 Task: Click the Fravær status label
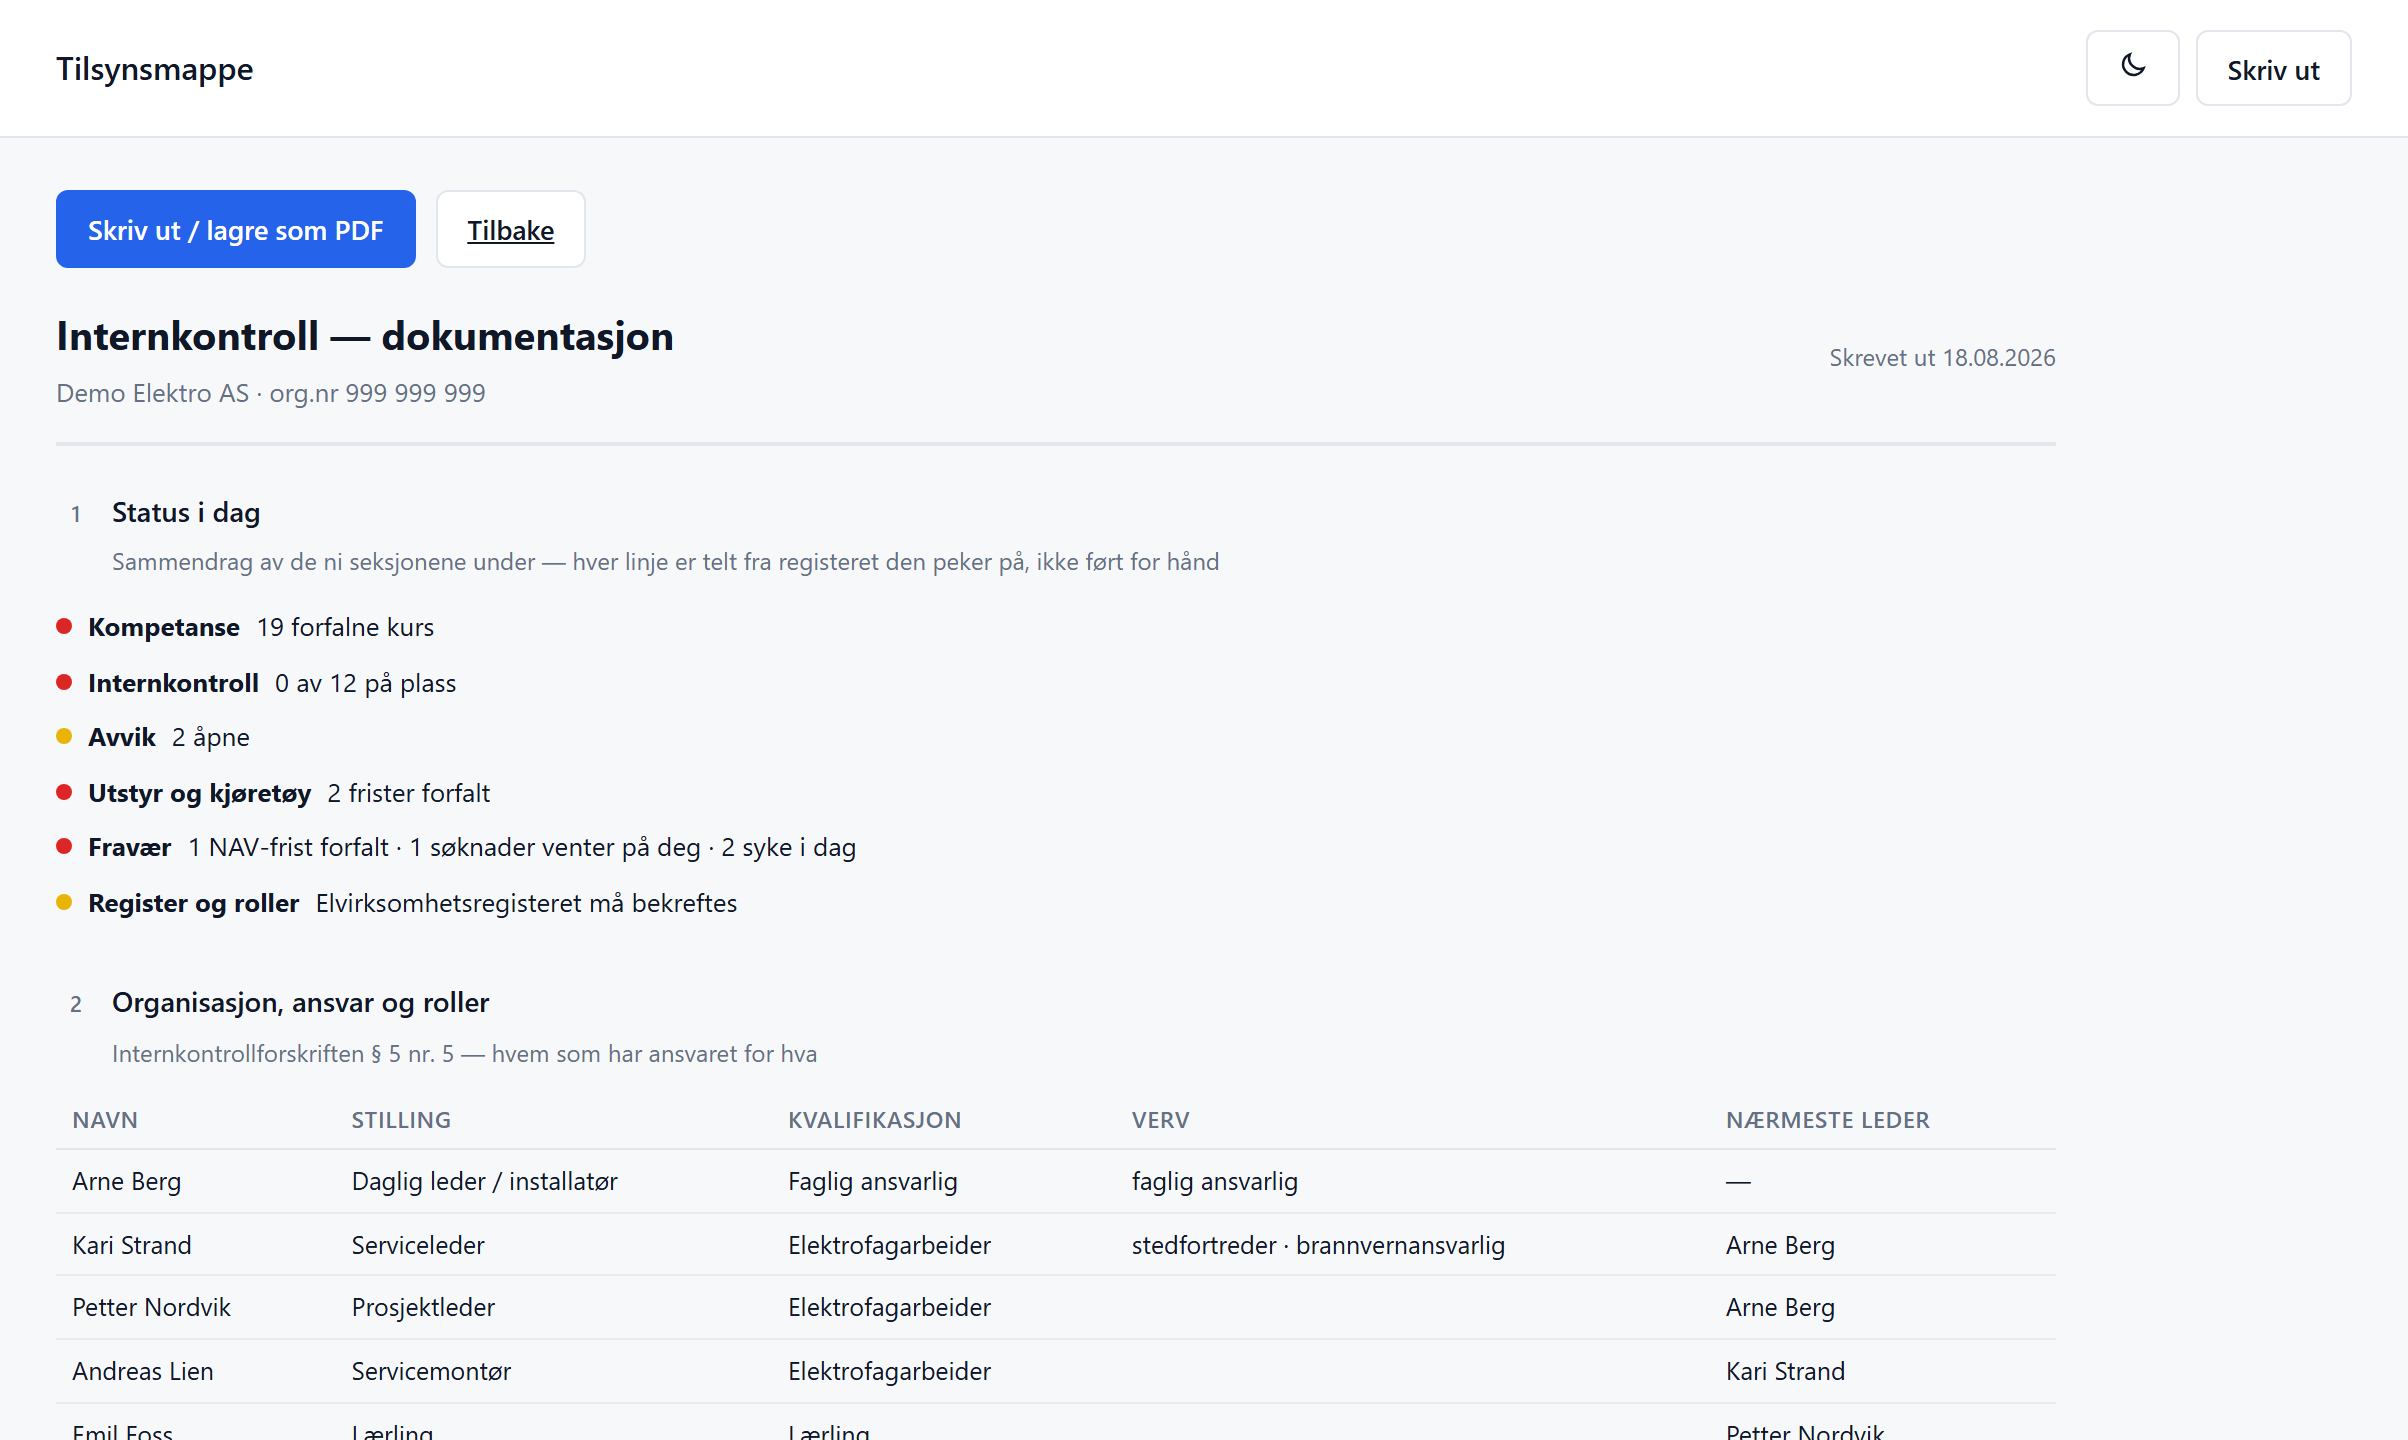pos(130,847)
